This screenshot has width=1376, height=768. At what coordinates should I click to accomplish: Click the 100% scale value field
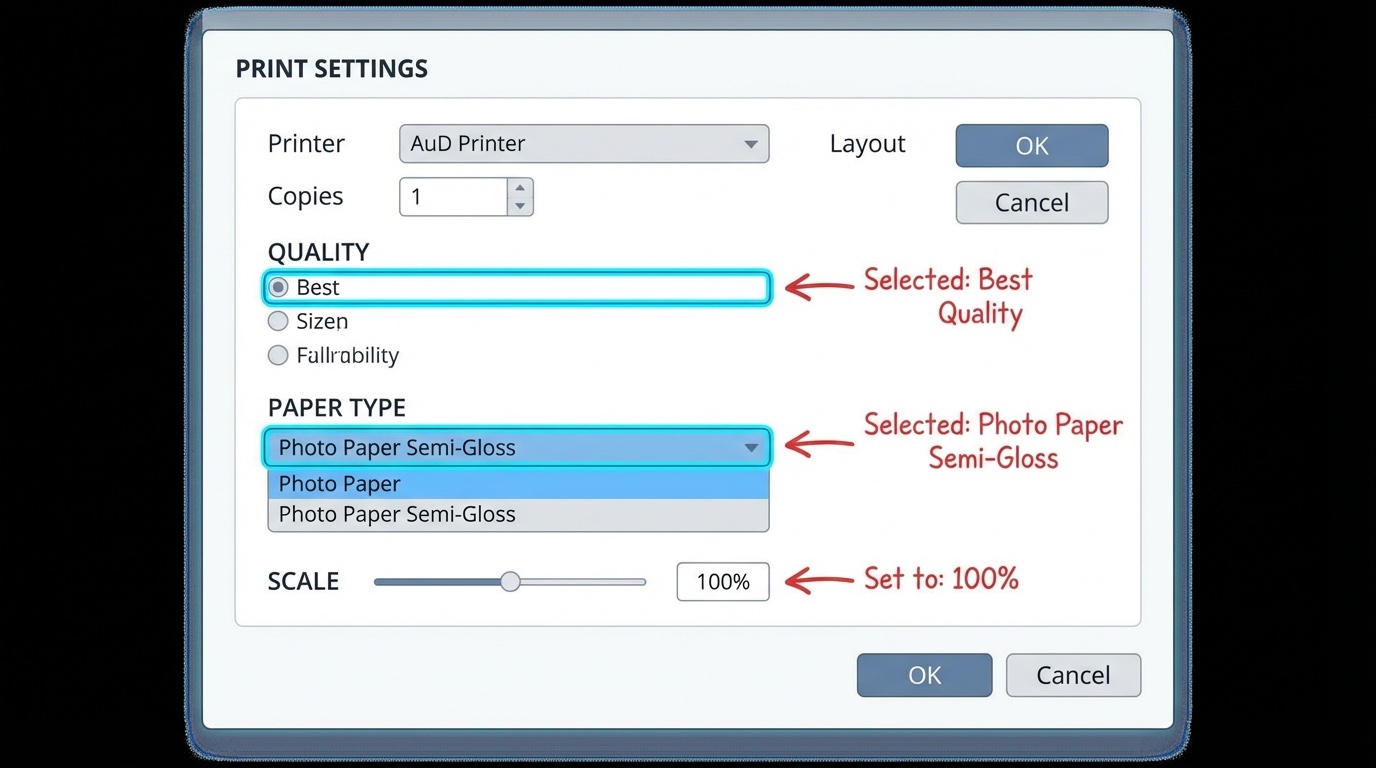click(x=722, y=581)
